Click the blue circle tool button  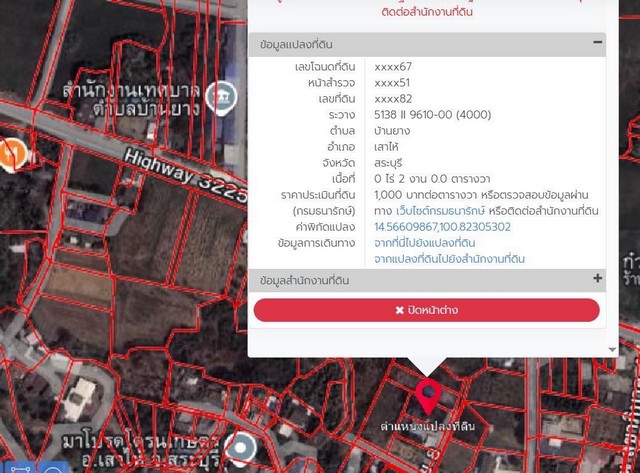[55, 468]
